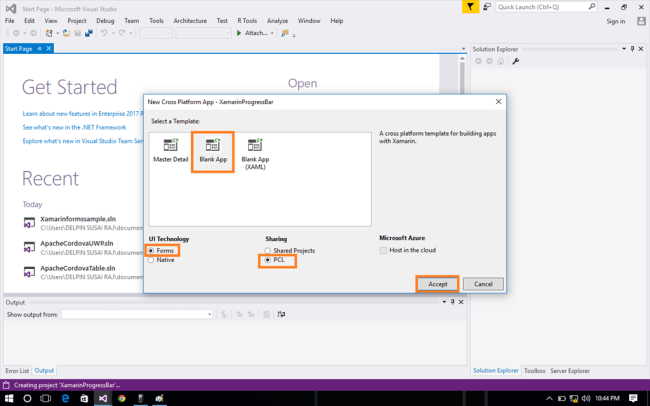This screenshot has height=406, width=650.
Task: Click the Find in Files toolbar icon
Action: tap(284, 33)
